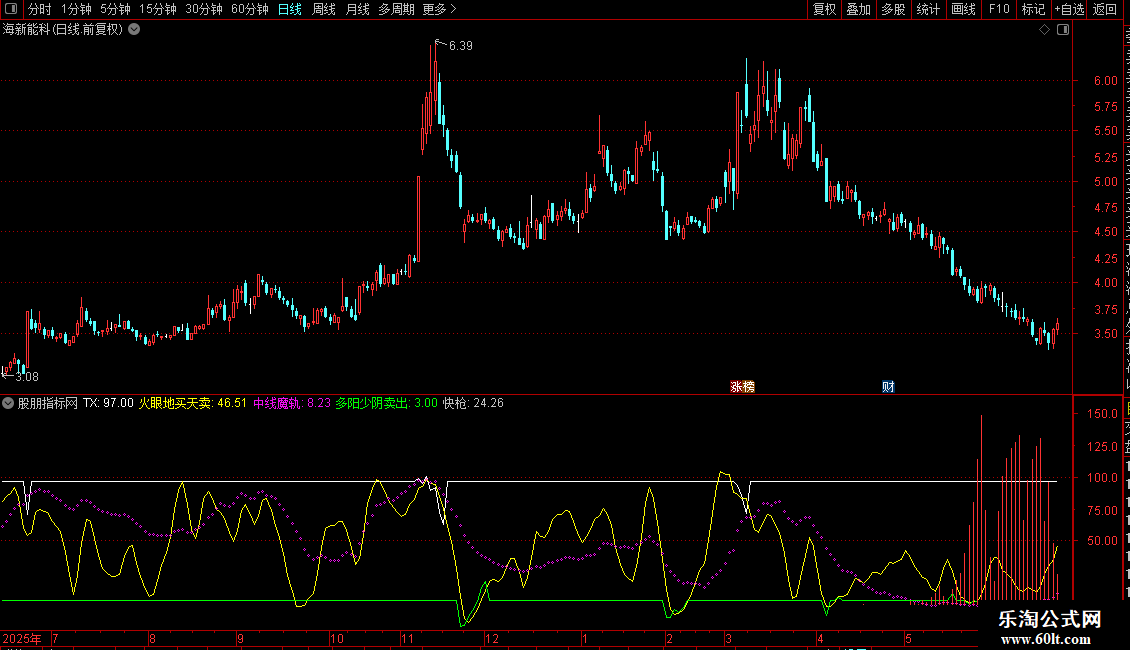Switch to 周线 weekly chart

324,9
